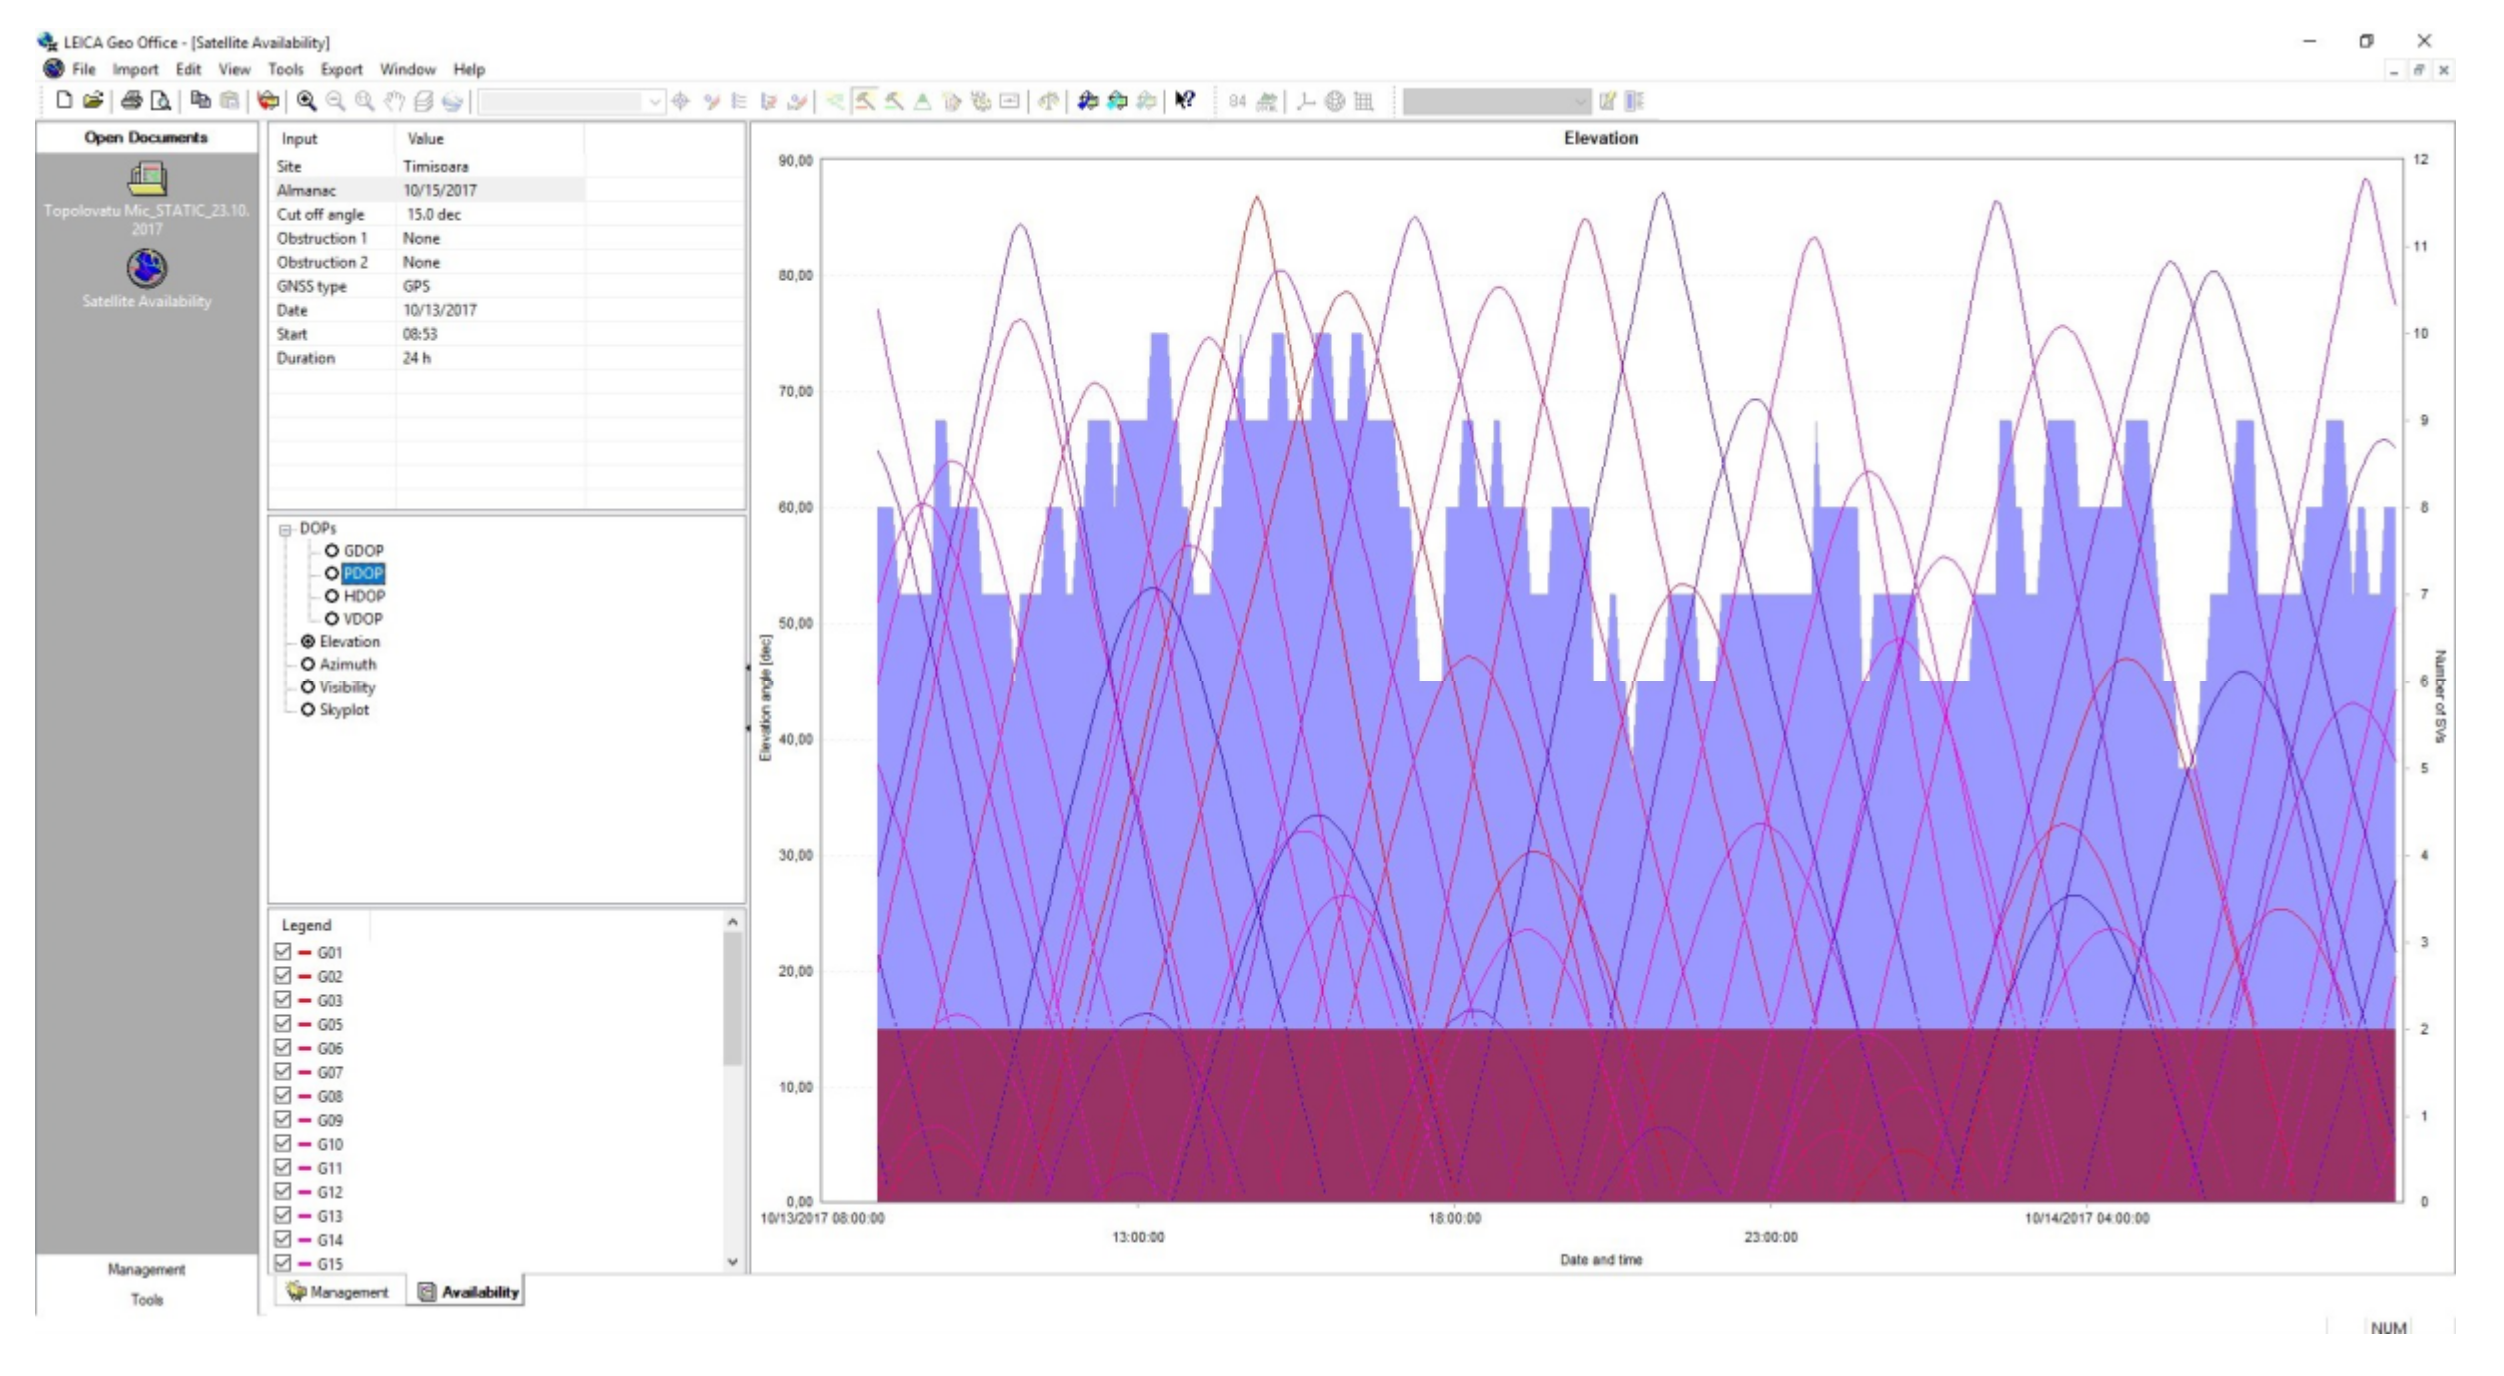2504x1376 pixels.
Task: Click the Print toolbar icon
Action: (x=131, y=100)
